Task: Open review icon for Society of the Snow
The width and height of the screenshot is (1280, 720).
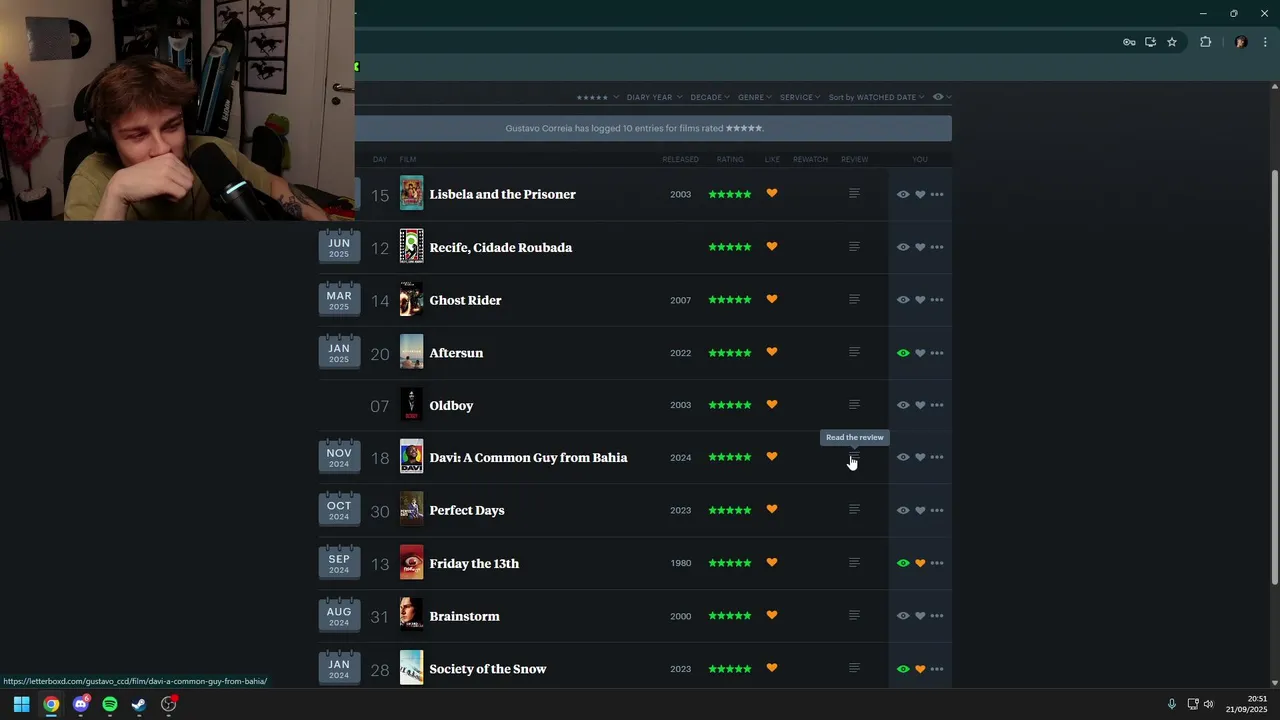Action: click(854, 668)
